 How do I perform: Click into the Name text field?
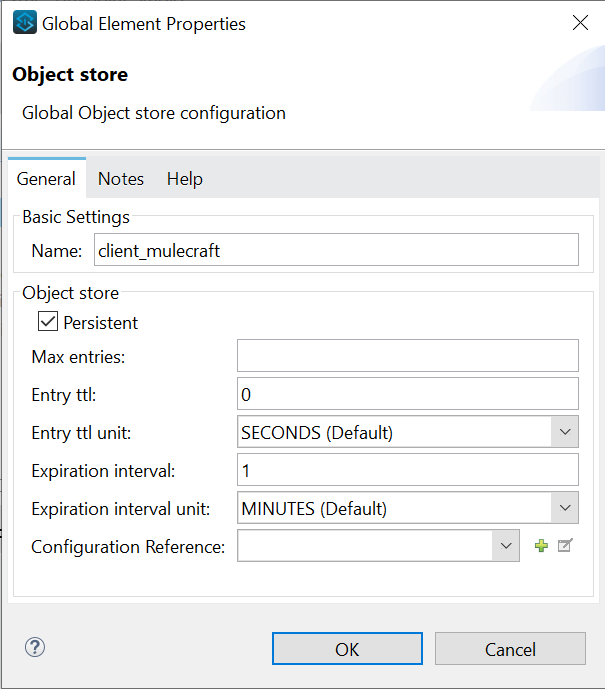(x=335, y=250)
